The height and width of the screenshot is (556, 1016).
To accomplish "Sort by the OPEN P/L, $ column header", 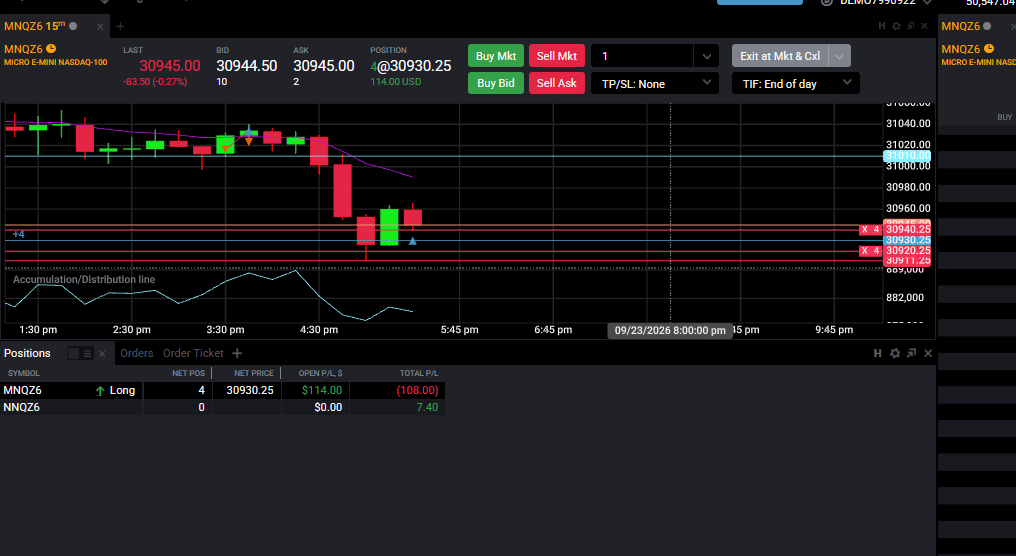I will [x=320, y=373].
